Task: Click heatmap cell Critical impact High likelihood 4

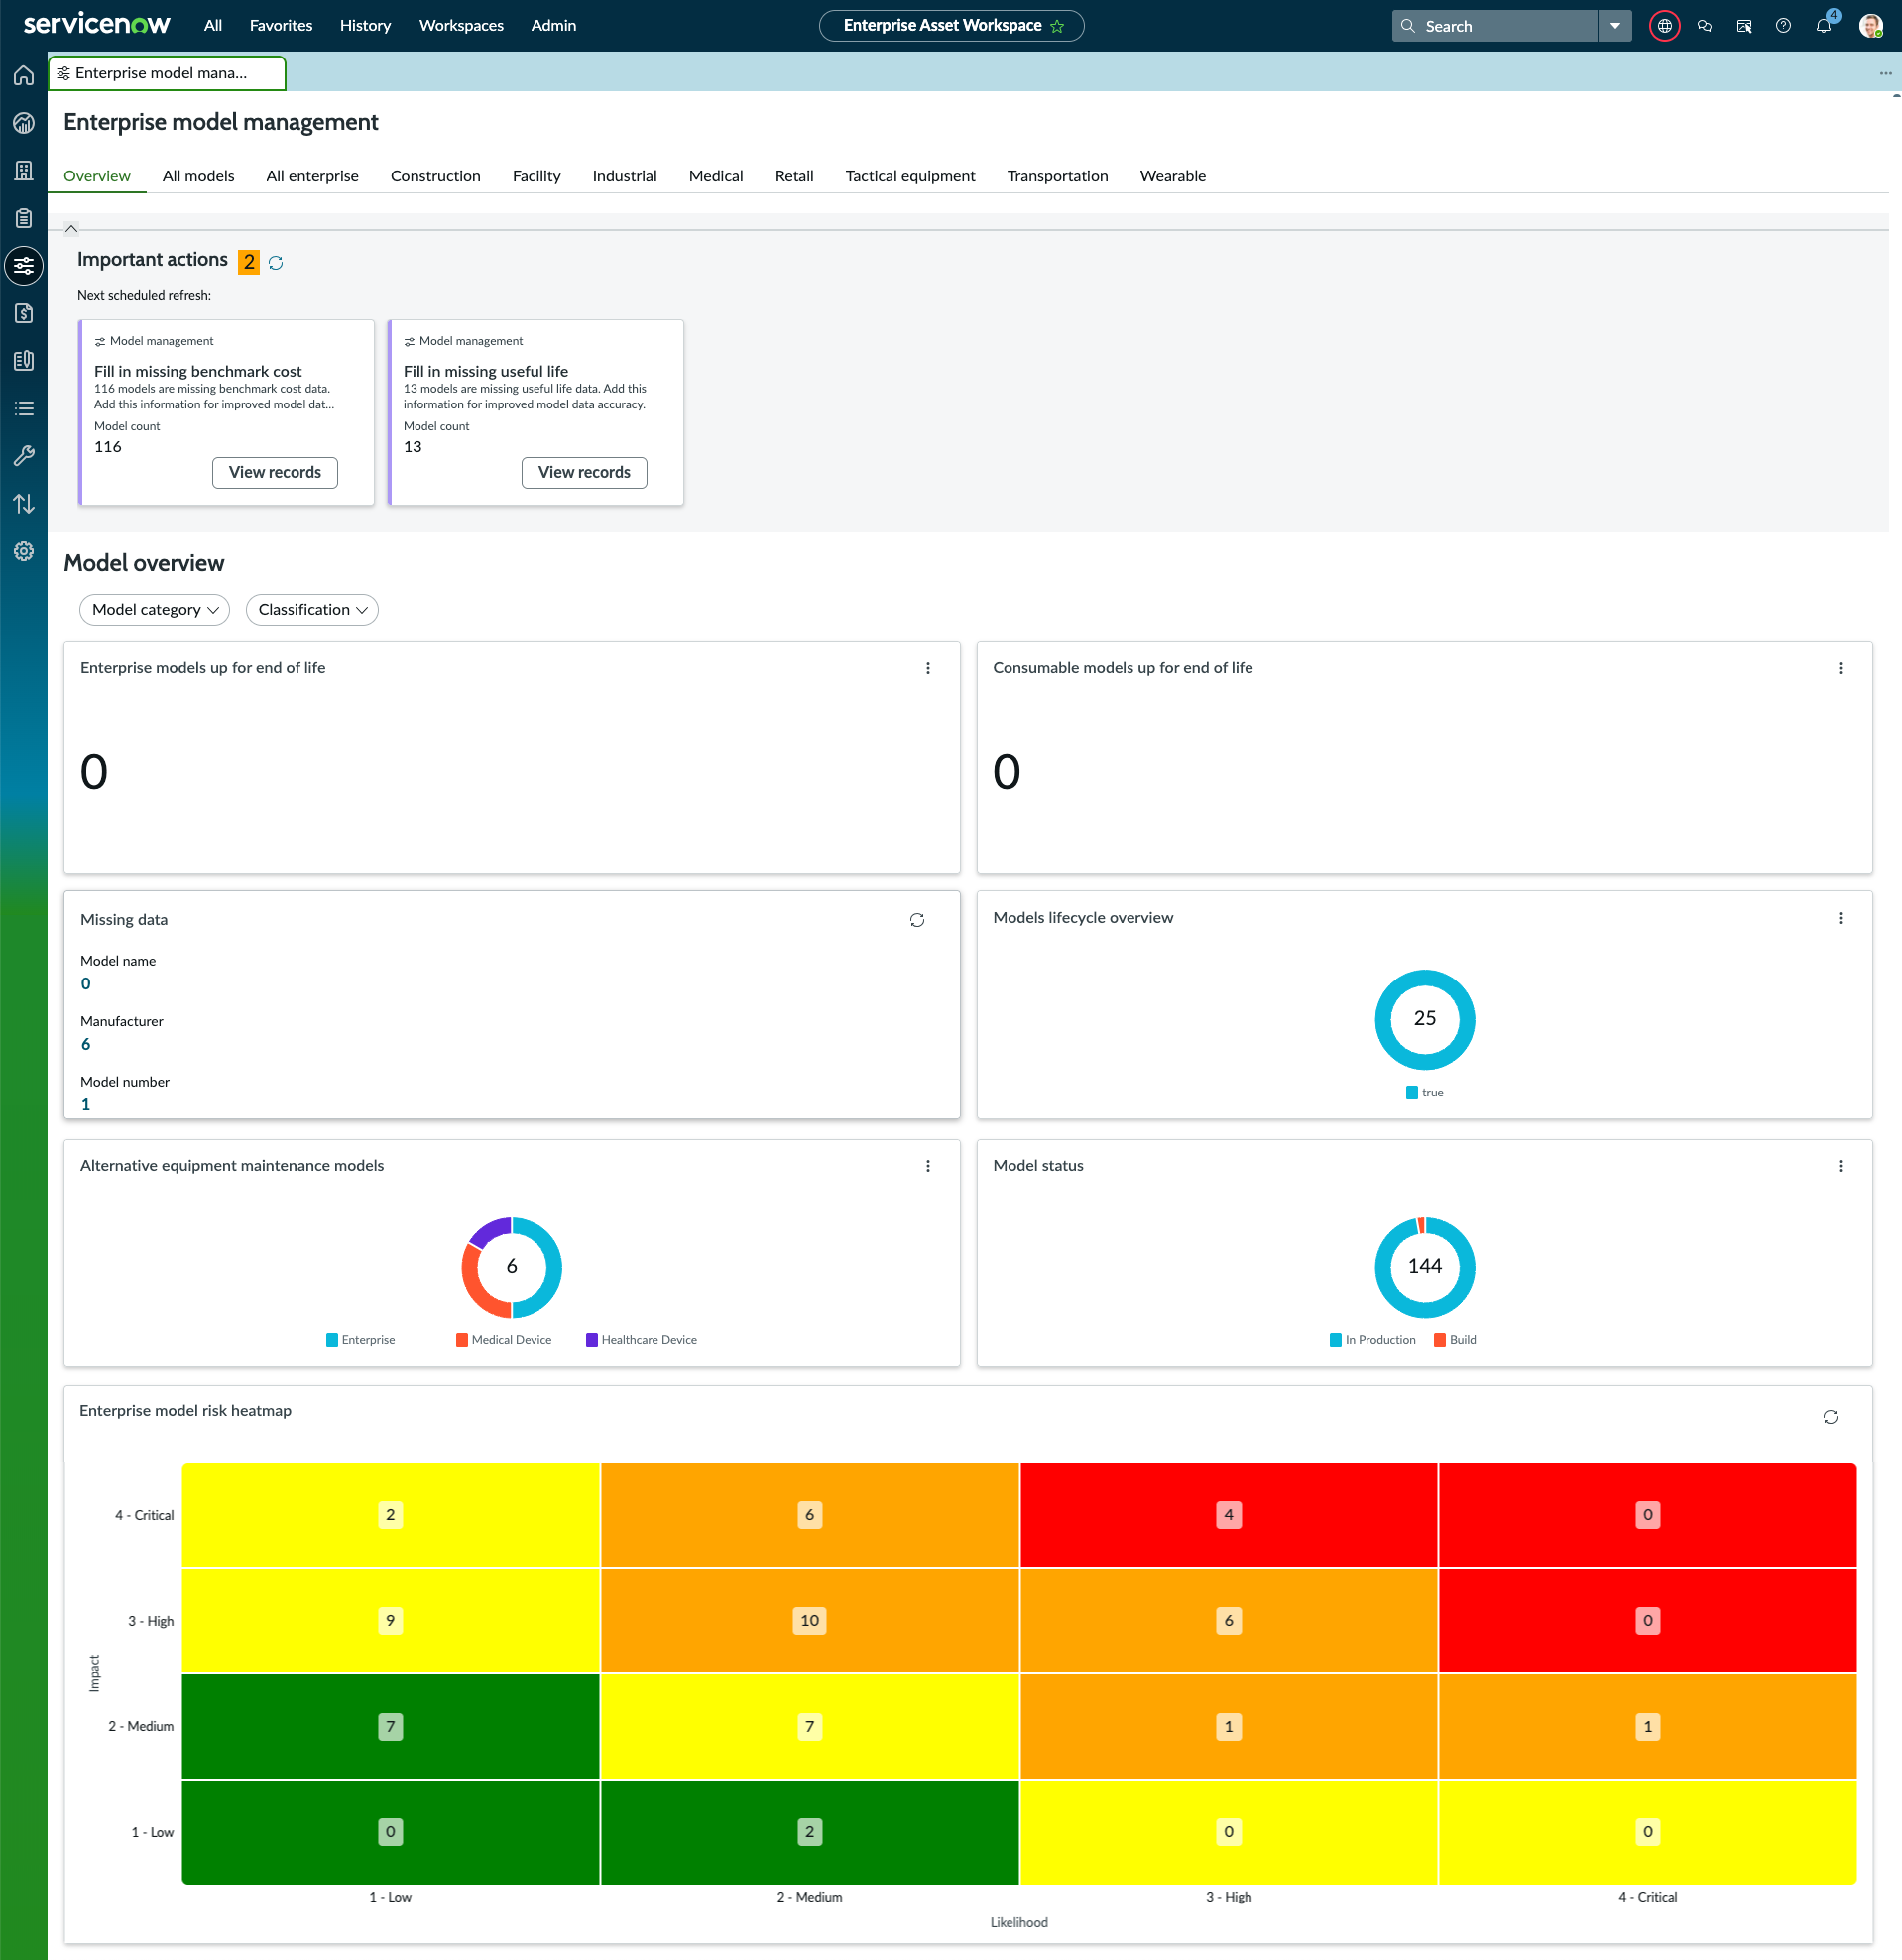Action: point(1229,1515)
